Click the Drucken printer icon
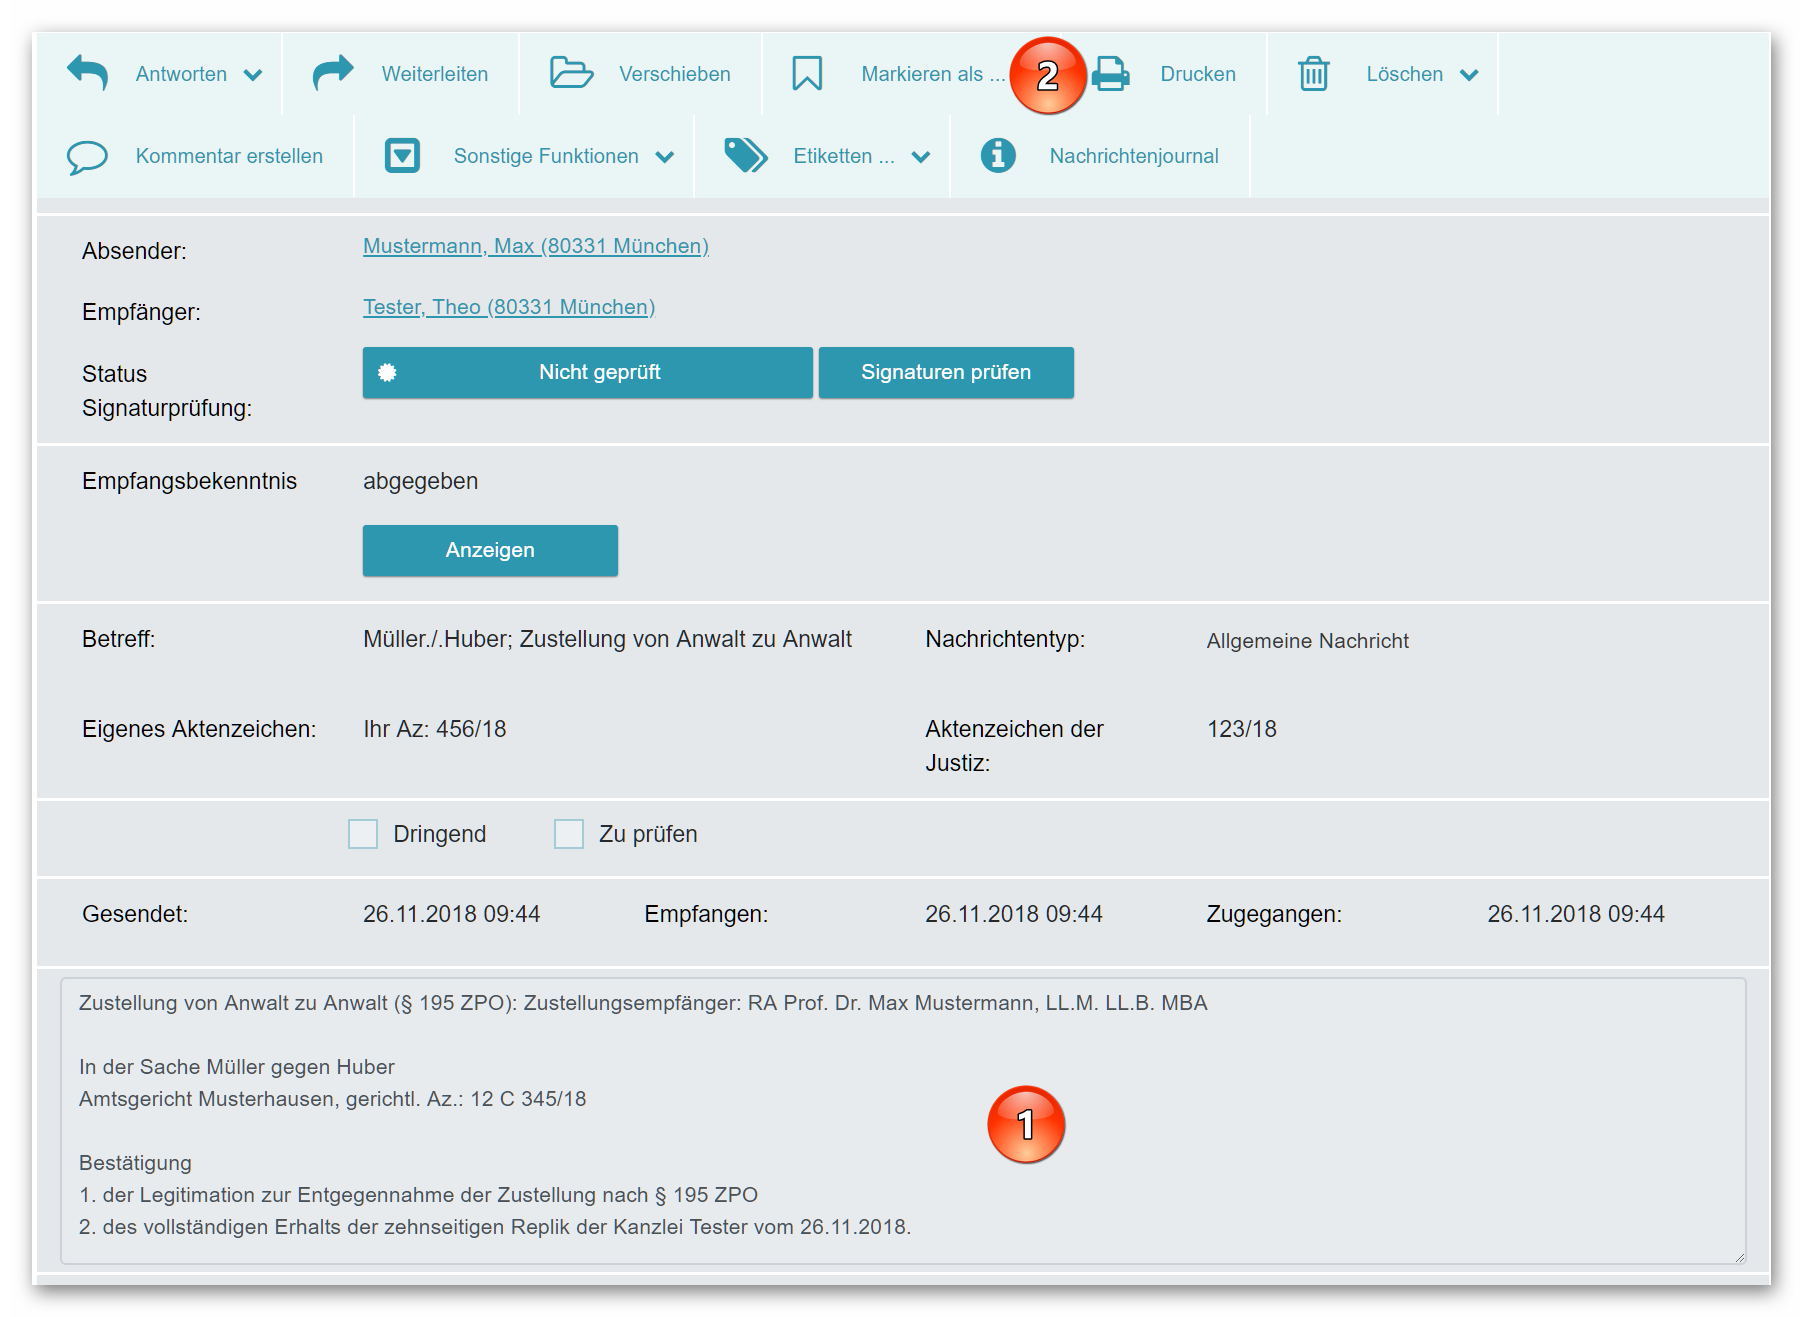This screenshot has height=1317, width=1803. (x=1111, y=74)
